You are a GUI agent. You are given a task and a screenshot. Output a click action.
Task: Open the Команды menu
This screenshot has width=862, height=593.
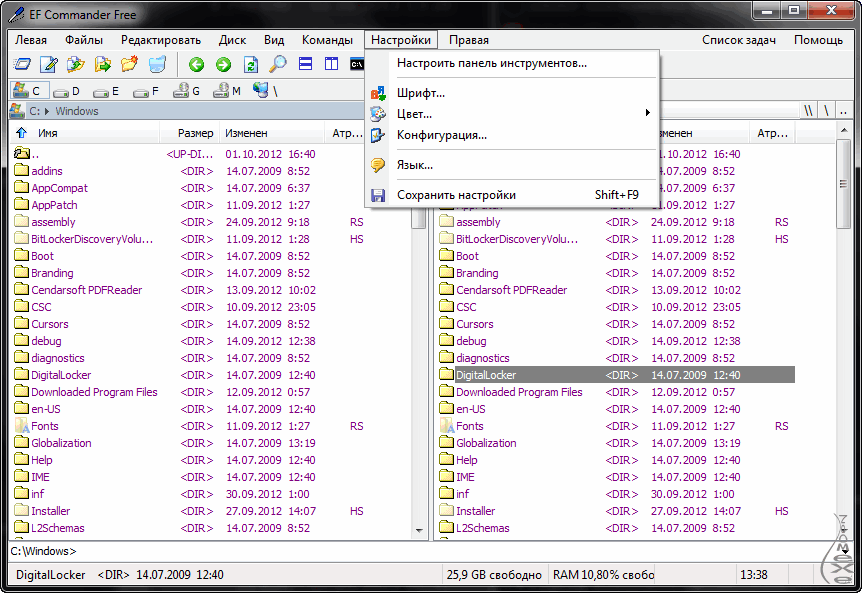click(327, 40)
